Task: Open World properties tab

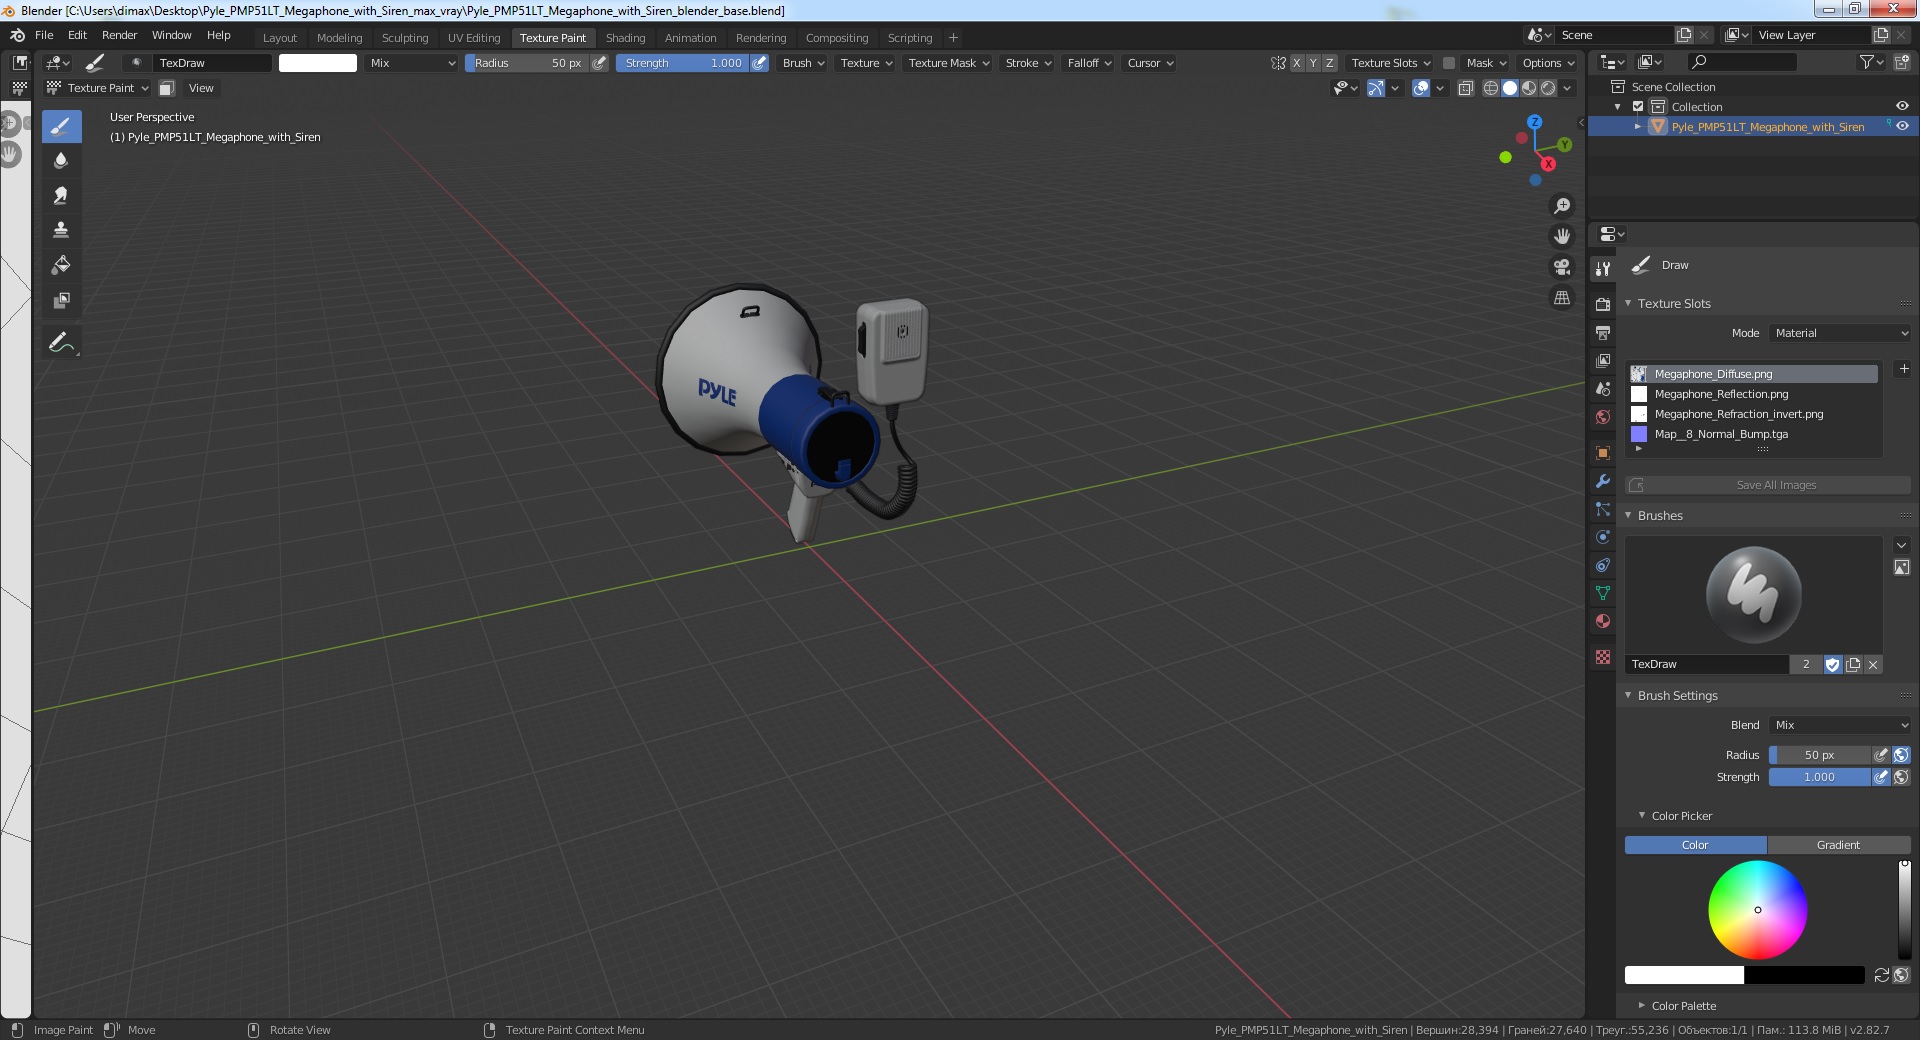Action: coord(1603,417)
